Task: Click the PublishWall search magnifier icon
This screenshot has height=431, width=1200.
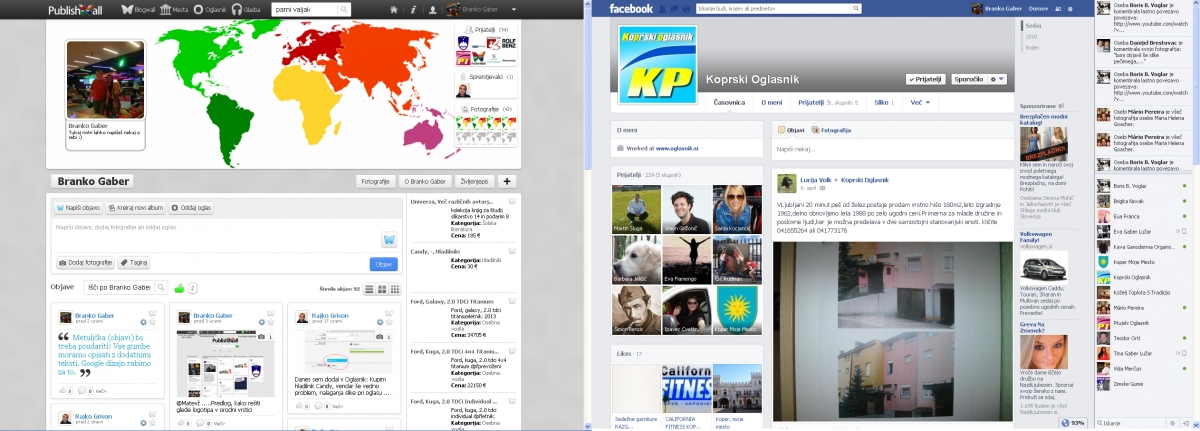Action: (x=344, y=9)
